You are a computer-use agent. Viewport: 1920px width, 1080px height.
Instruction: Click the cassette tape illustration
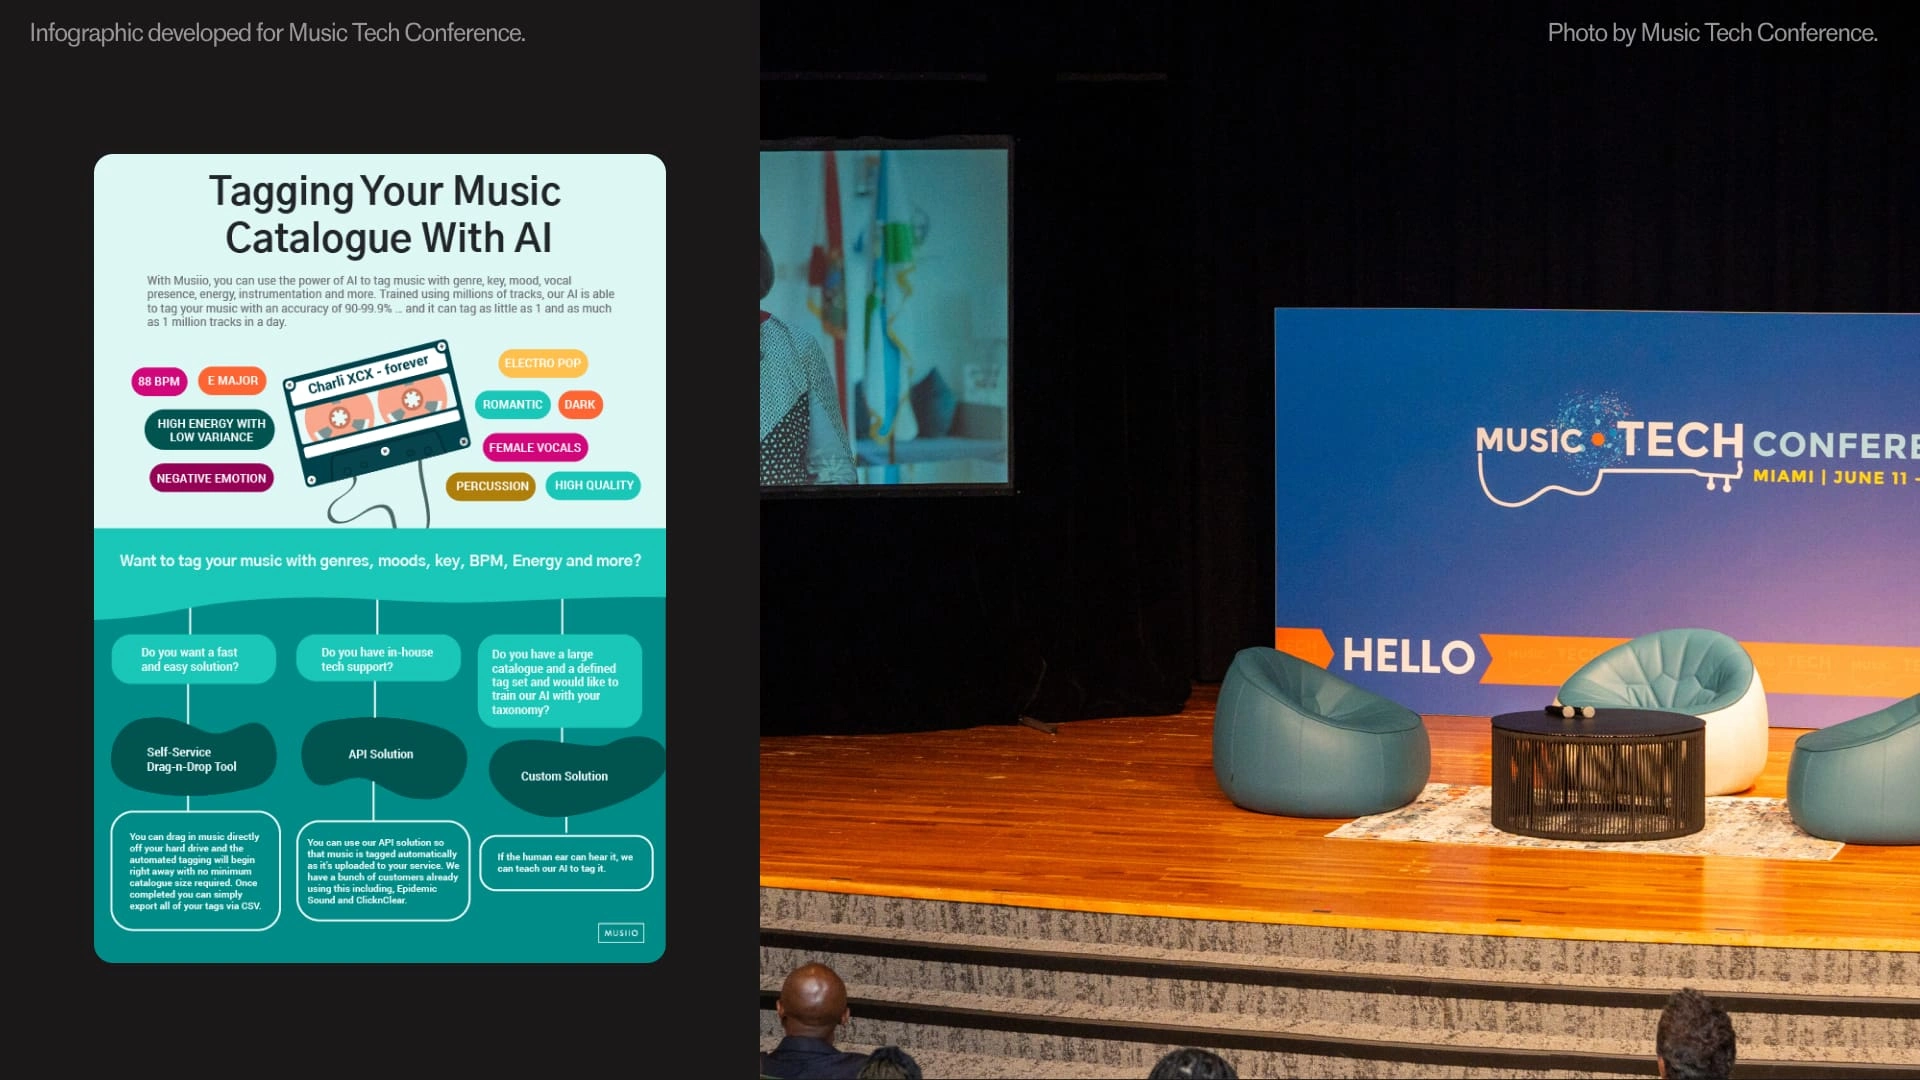click(x=377, y=413)
